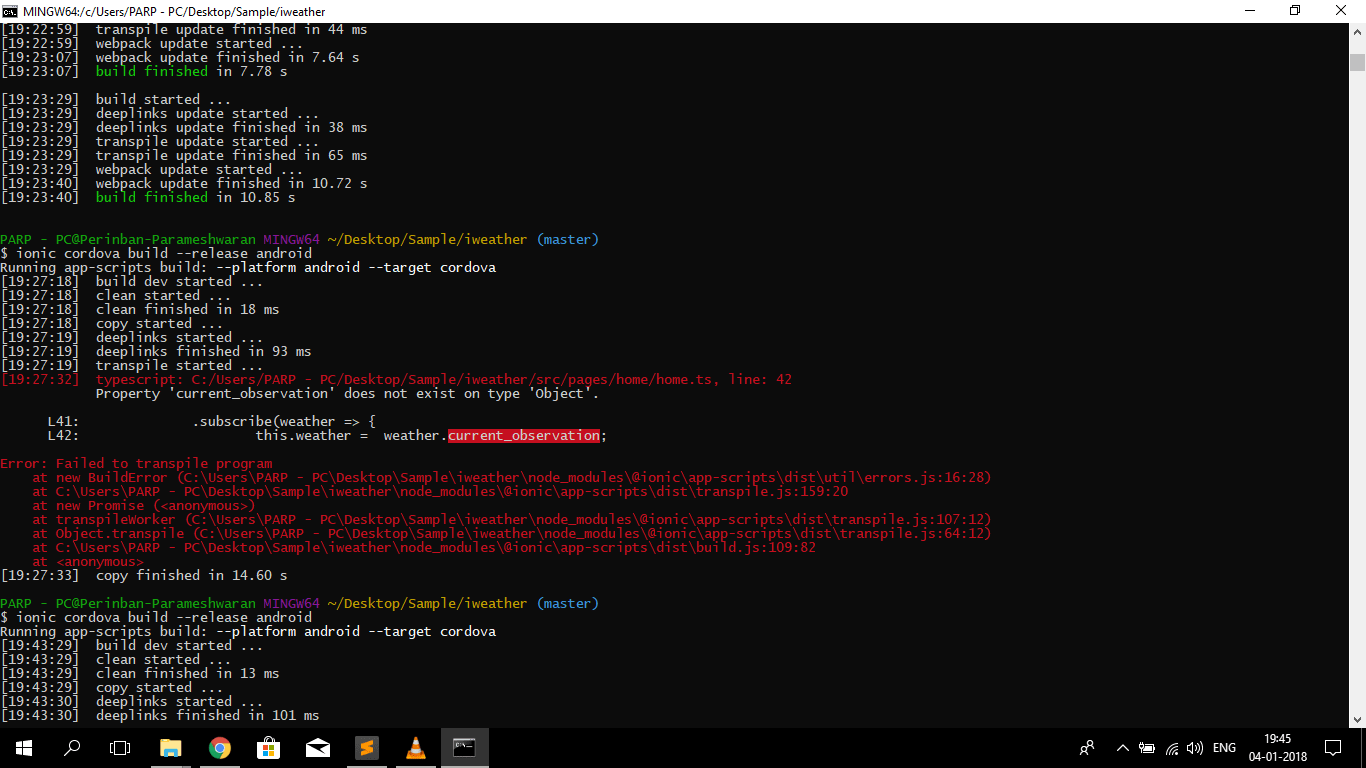Open Task View in the taskbar
Viewport: 1366px width, 768px height.
point(120,748)
